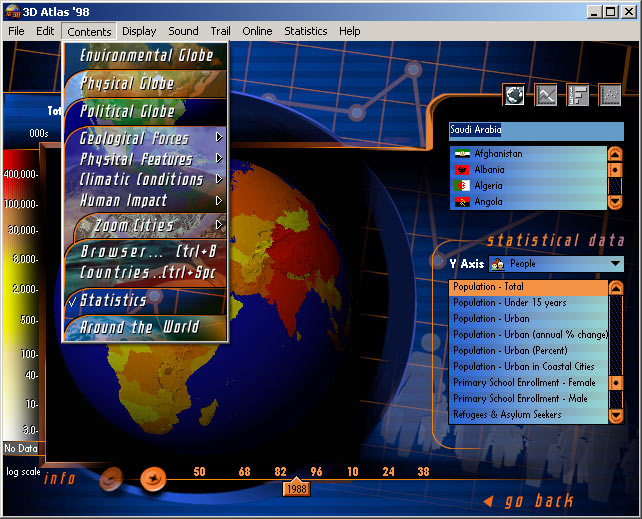Switch to the scatter plot view icon

[610, 95]
